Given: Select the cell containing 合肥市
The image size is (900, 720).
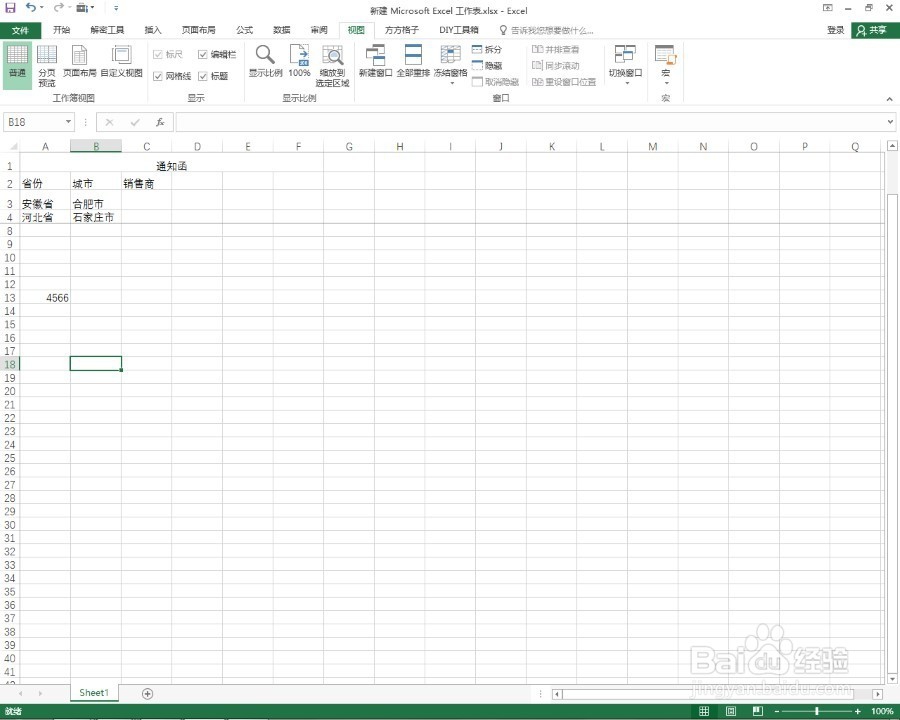Looking at the screenshot, I should (96, 203).
